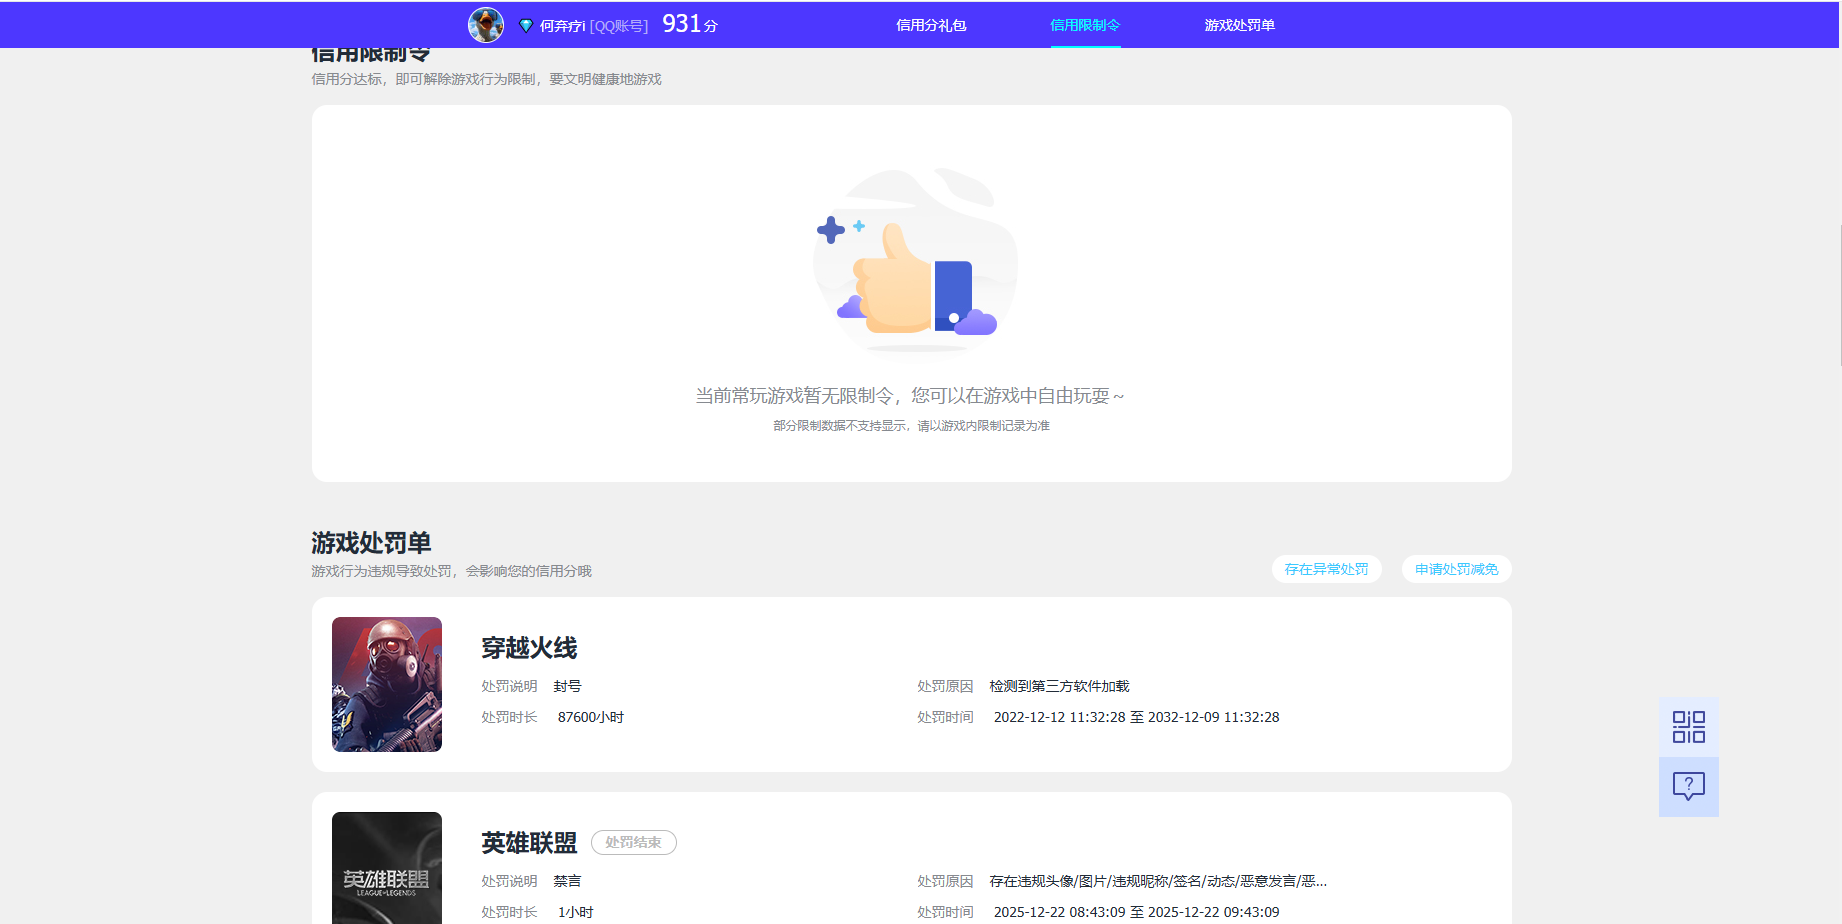
Task: Click the 申请处罚减免 button
Action: [1455, 568]
